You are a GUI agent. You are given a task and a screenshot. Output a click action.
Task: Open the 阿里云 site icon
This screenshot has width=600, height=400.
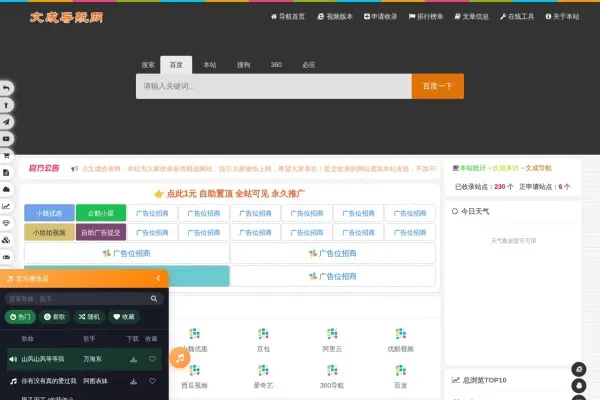coord(332,334)
